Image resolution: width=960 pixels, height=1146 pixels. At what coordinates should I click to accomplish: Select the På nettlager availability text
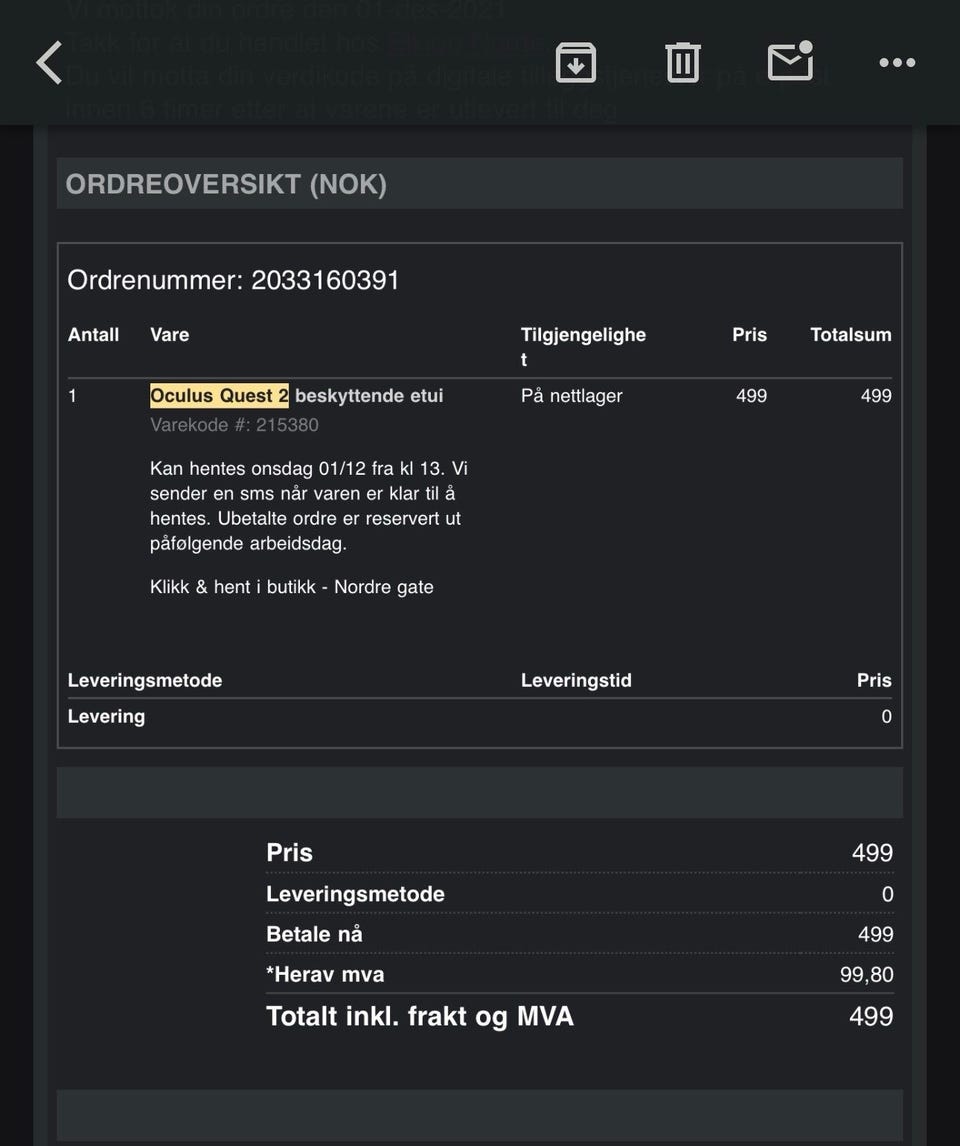pyautogui.click(x=571, y=395)
